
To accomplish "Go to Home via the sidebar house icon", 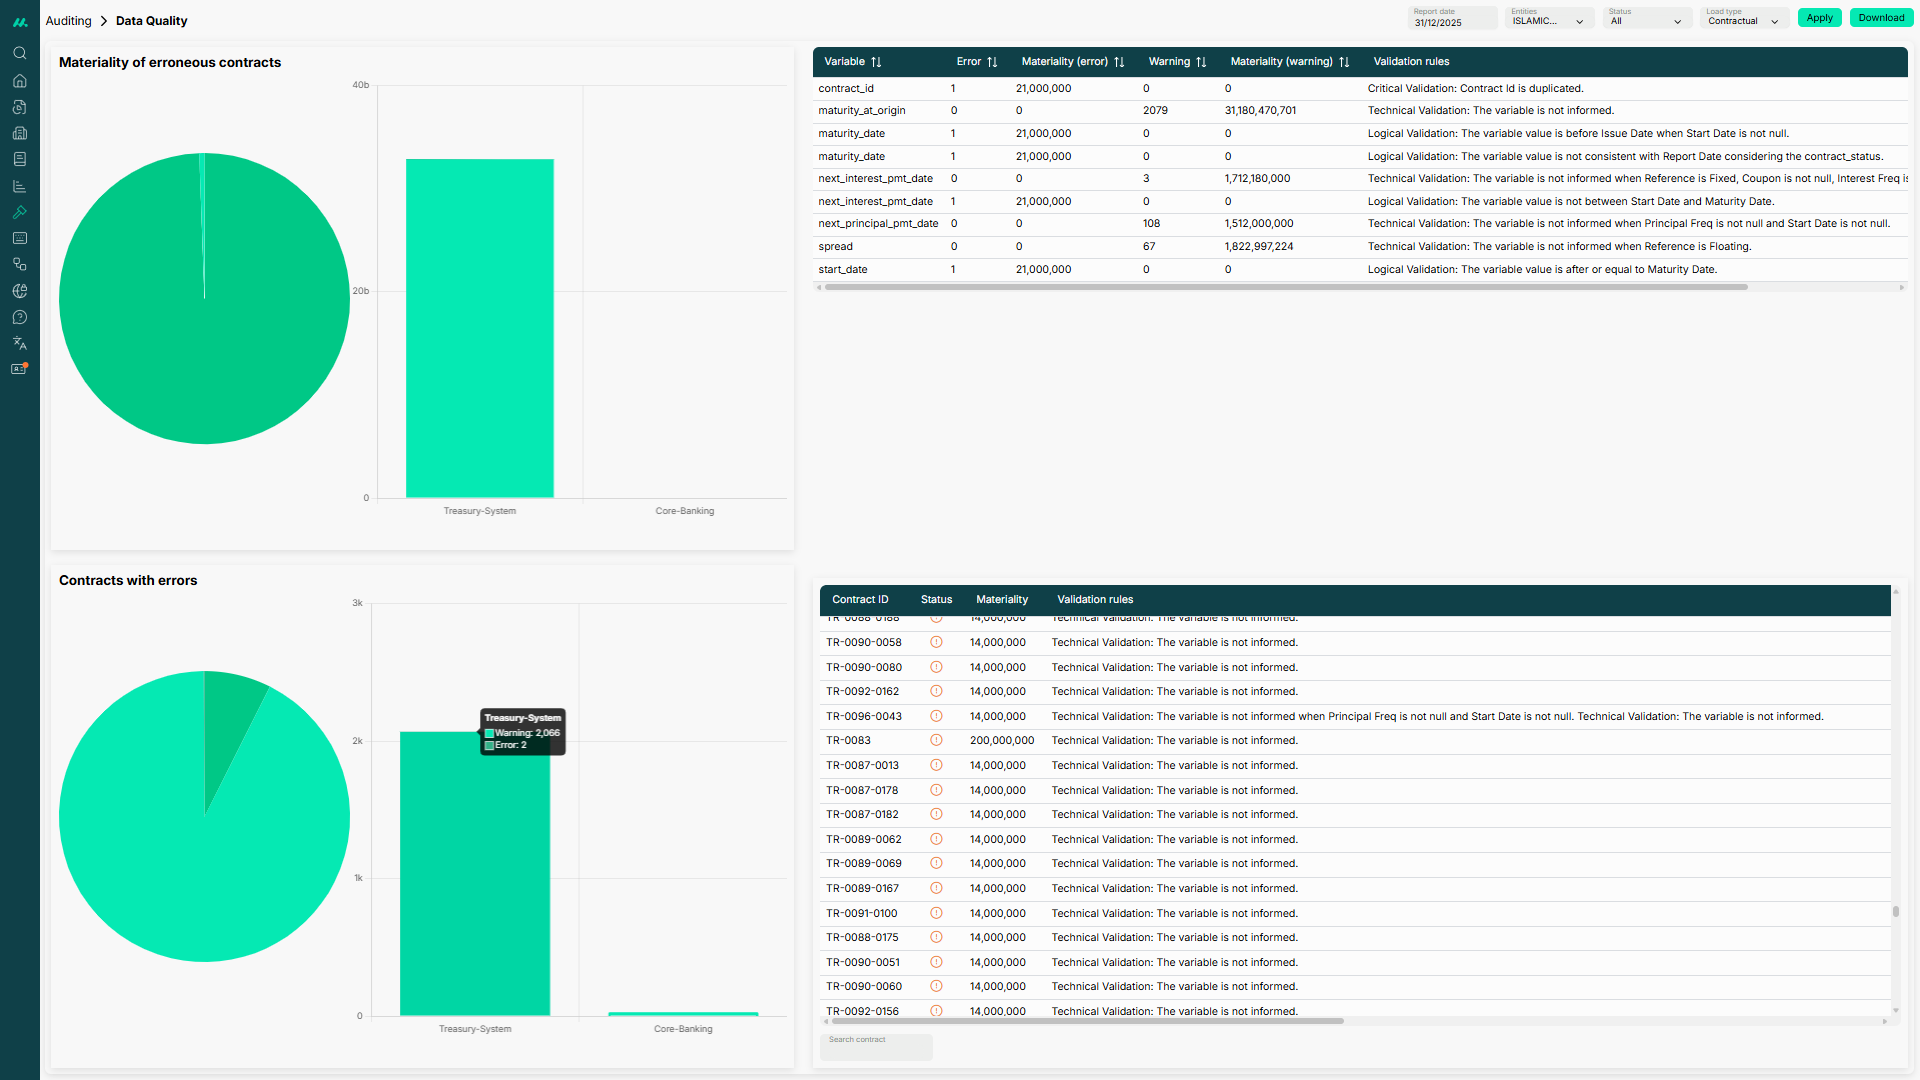I will click(19, 80).
